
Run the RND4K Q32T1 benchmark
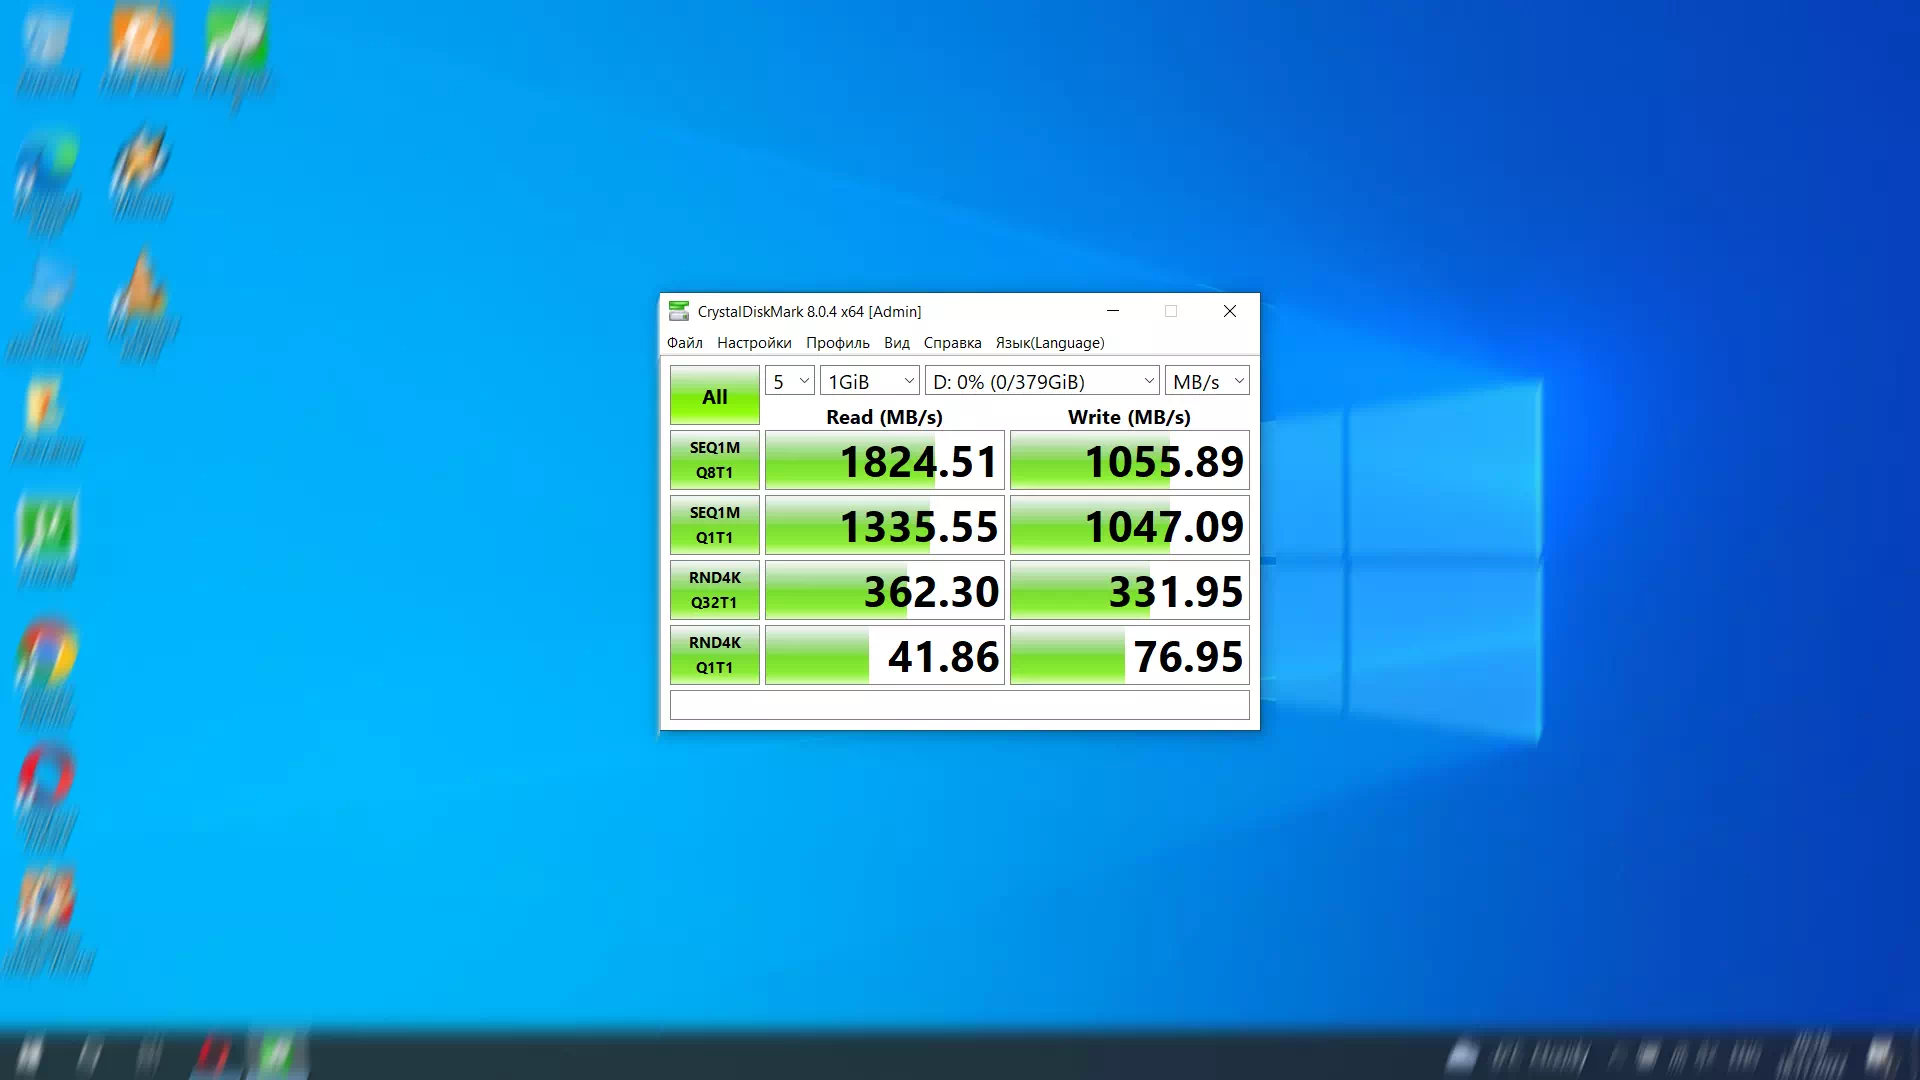[714, 590]
